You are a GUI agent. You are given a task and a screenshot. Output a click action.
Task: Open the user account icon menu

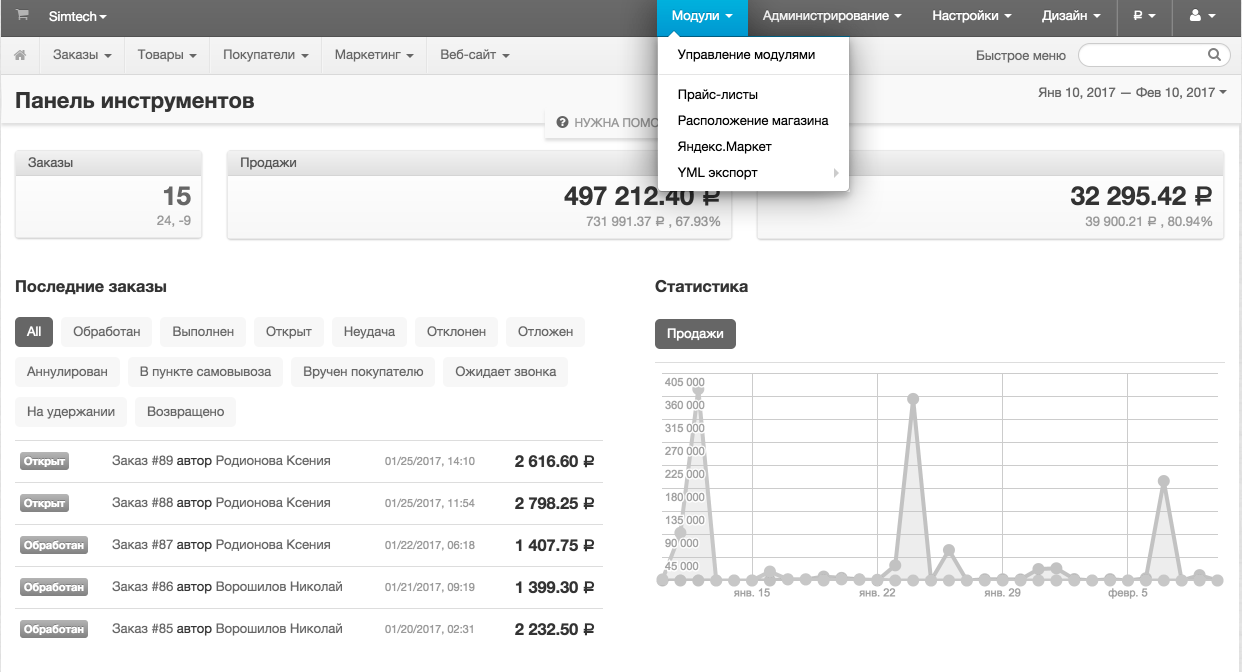[1202, 16]
